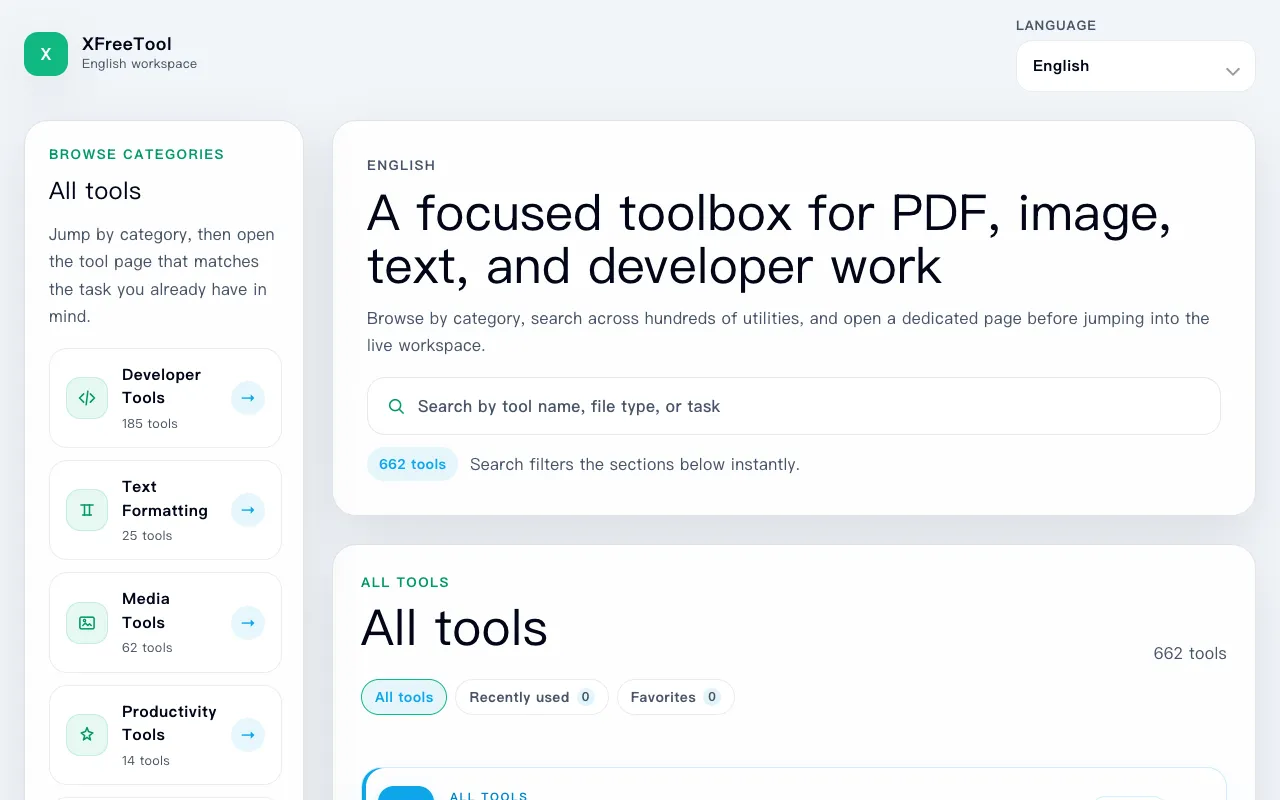Select the All tools filter tab
This screenshot has width=1280, height=800.
pos(404,697)
